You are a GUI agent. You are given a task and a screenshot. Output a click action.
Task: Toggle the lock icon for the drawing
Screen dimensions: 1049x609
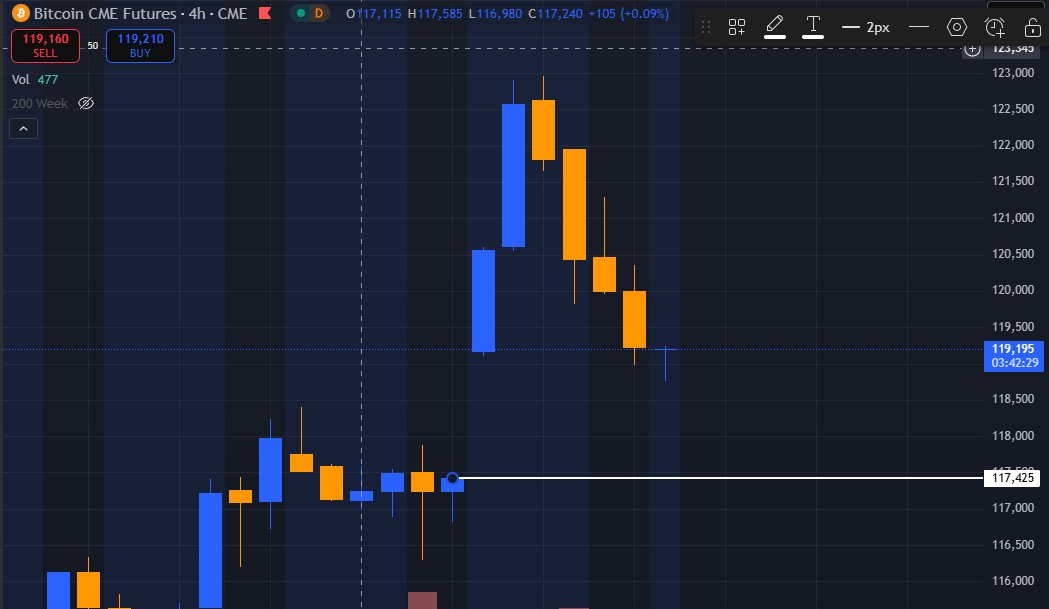coord(1032,27)
